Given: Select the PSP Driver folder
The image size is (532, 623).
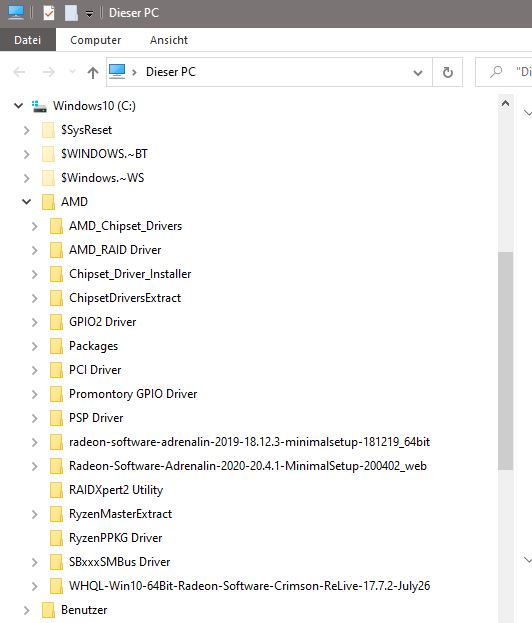Looking at the screenshot, I should [x=96, y=418].
